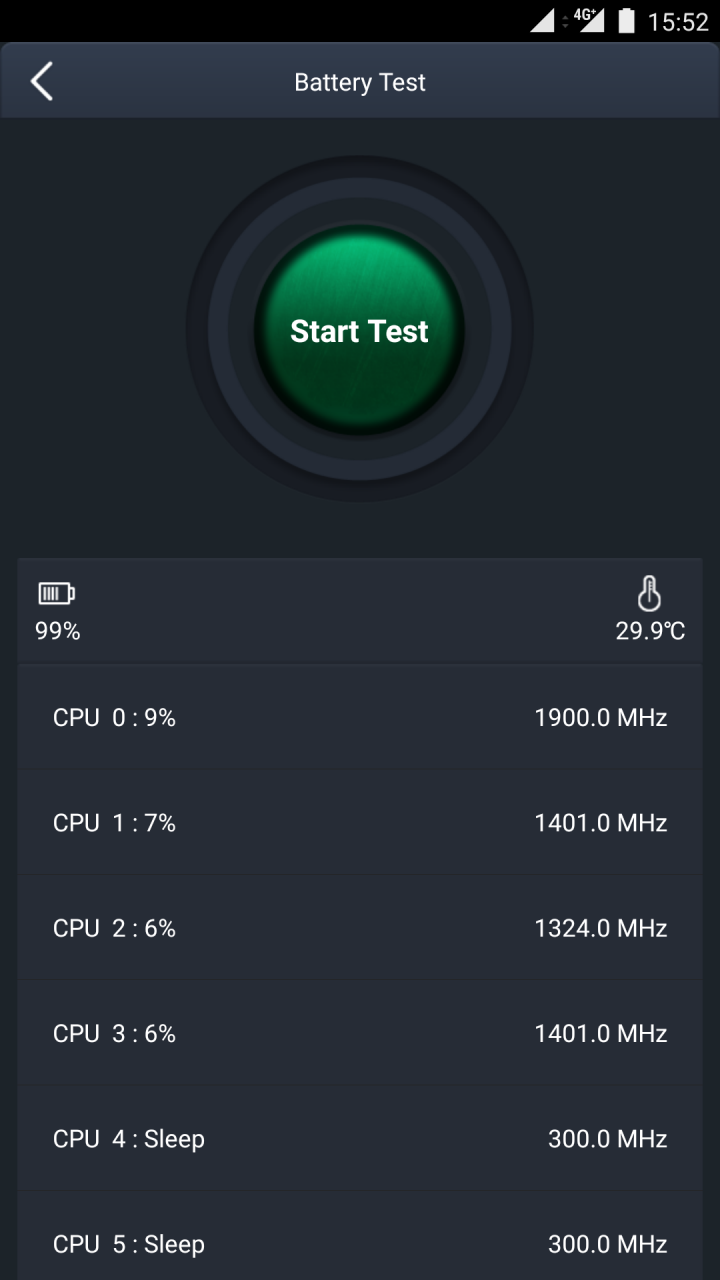Select the CPU 1 : 7% row

click(360, 822)
